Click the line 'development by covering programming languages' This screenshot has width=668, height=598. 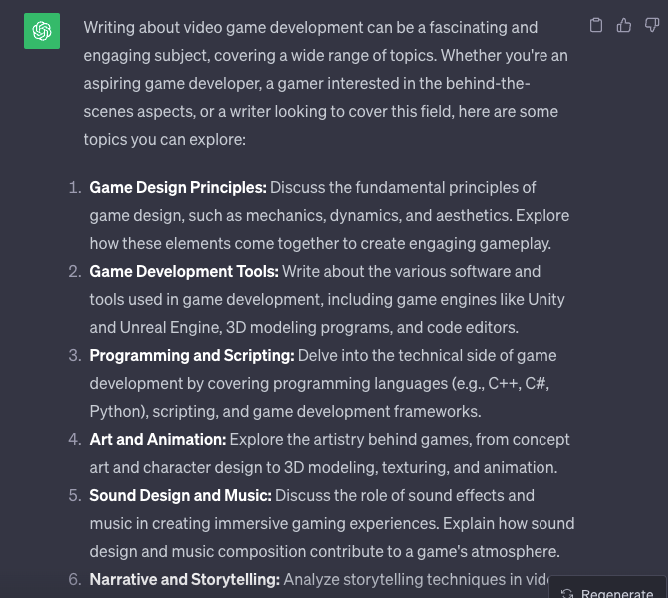click(x=319, y=383)
